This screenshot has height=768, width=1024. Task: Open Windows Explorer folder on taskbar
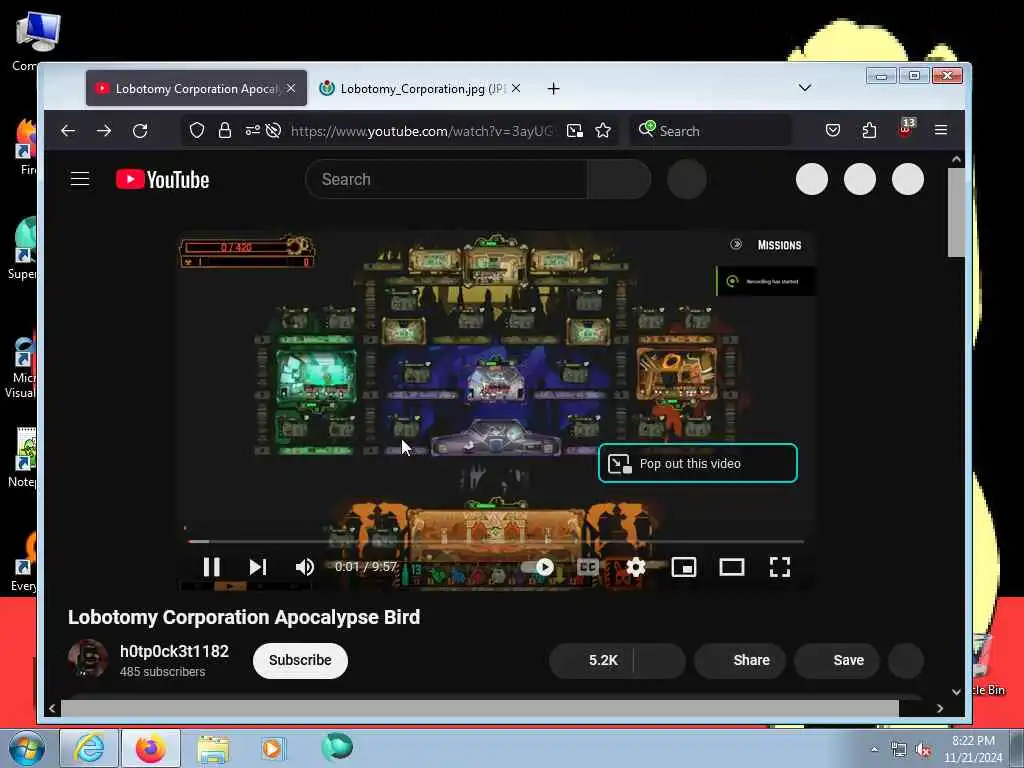(213, 748)
